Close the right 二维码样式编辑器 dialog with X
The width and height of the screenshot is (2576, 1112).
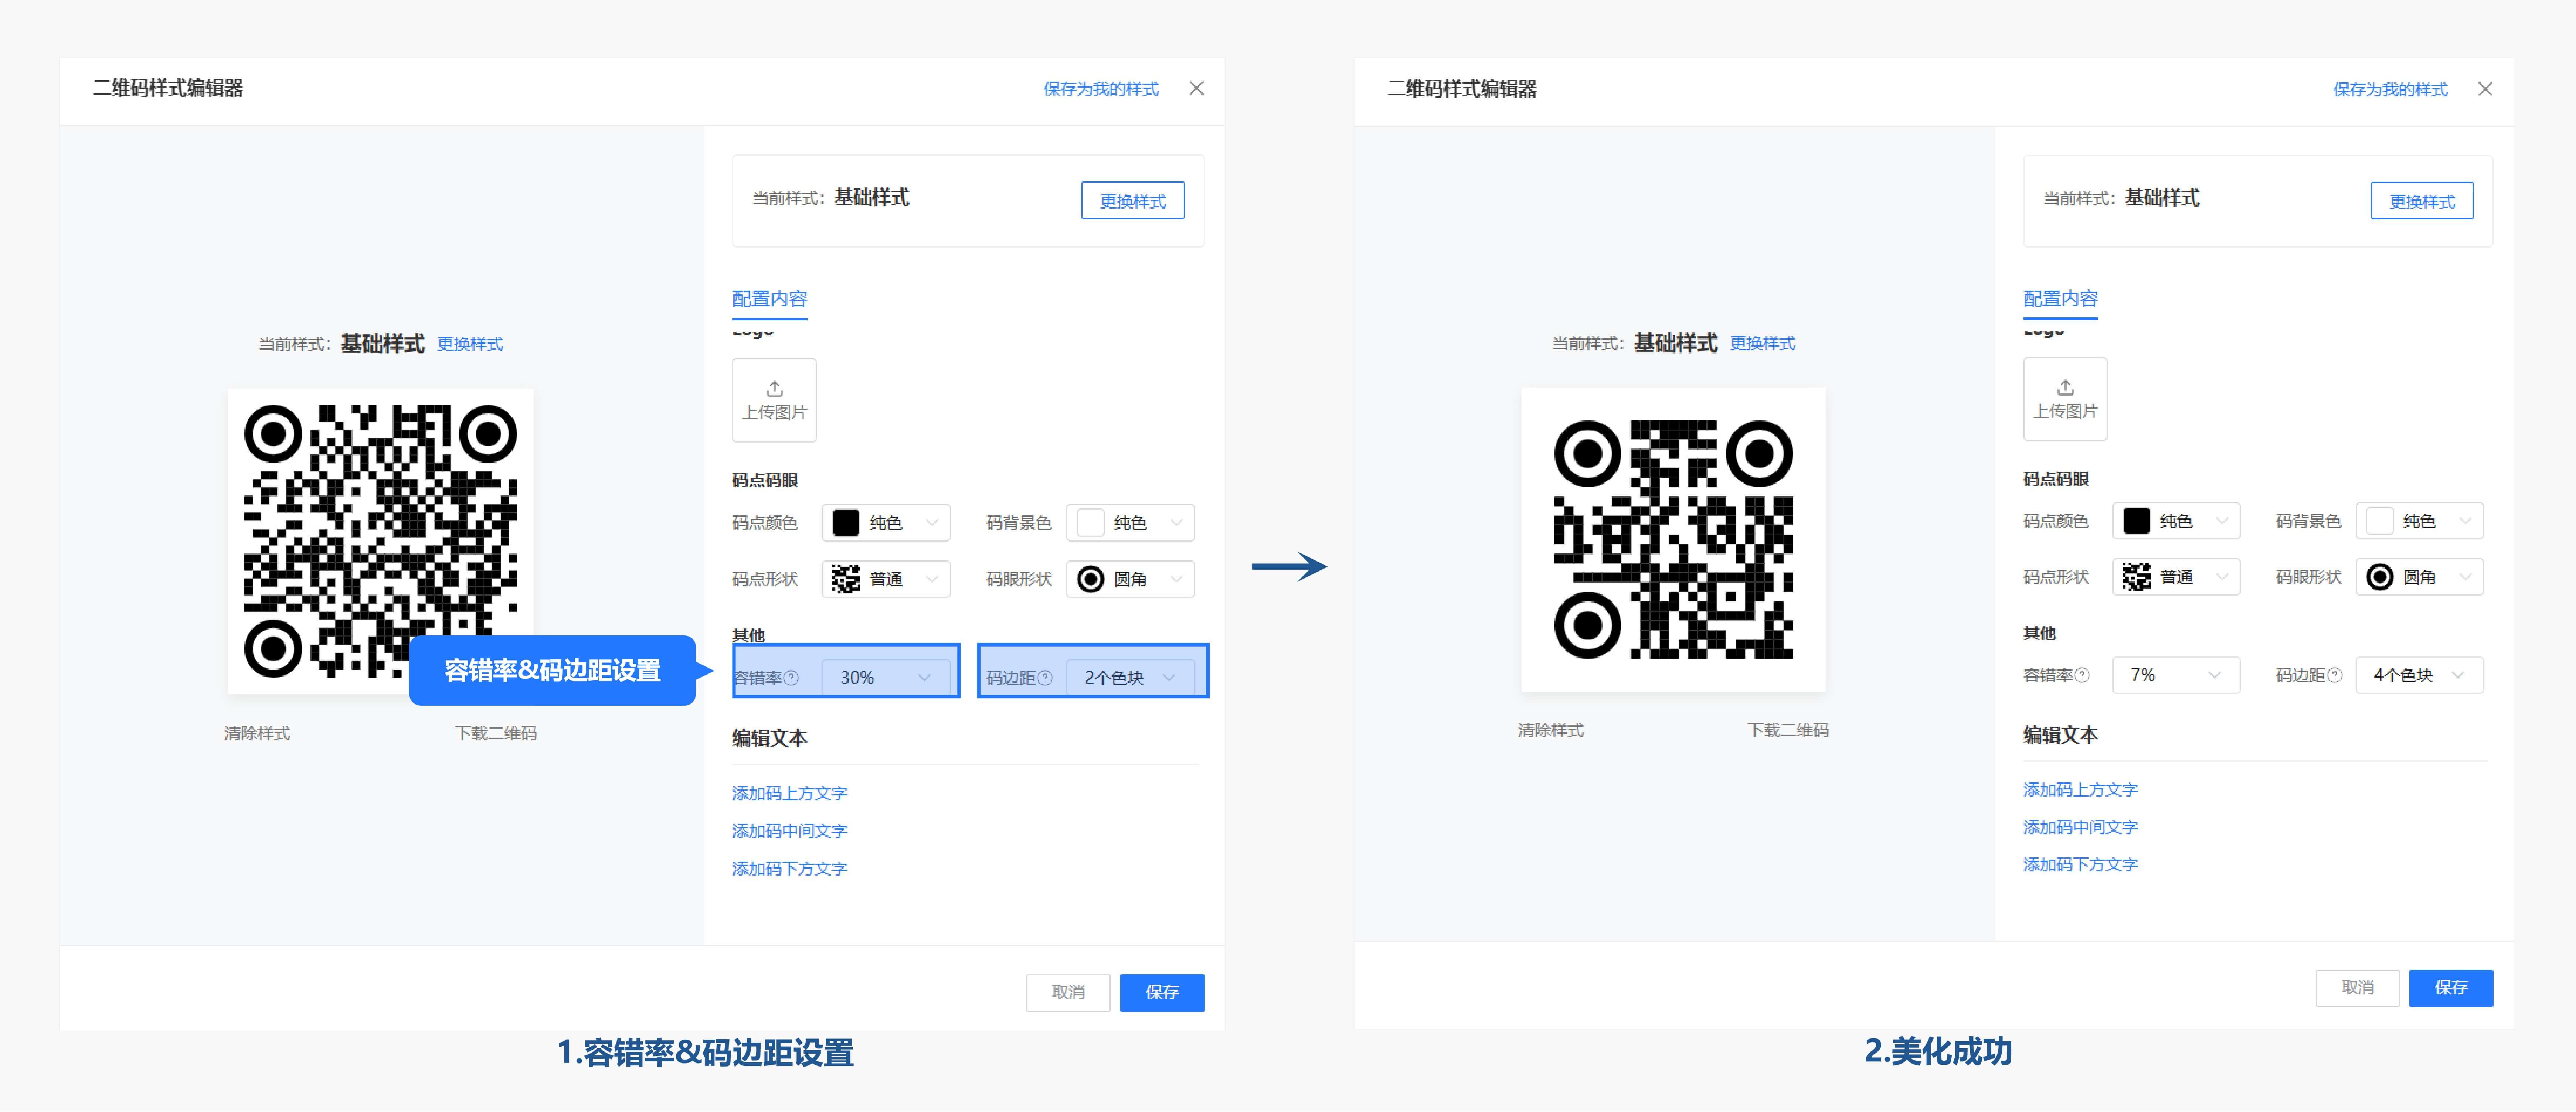(2485, 89)
